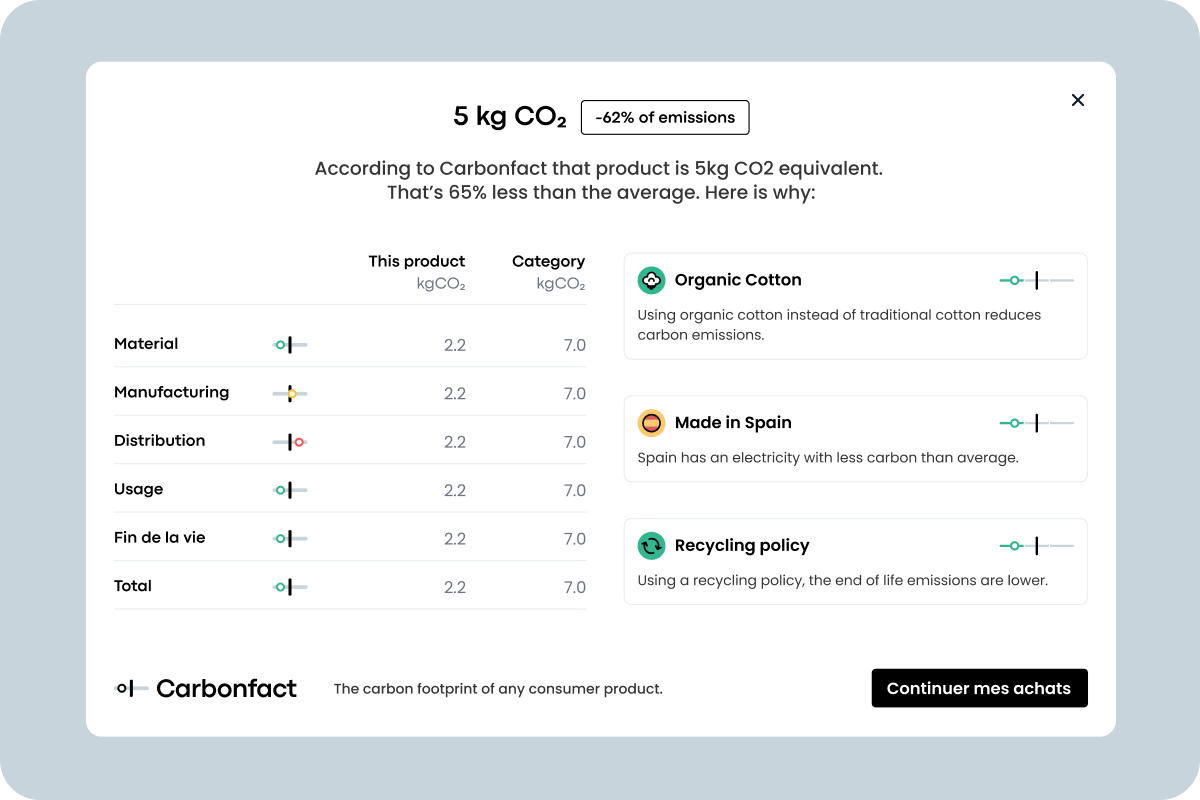Close the carbon footprint dialog

(x=1077, y=100)
